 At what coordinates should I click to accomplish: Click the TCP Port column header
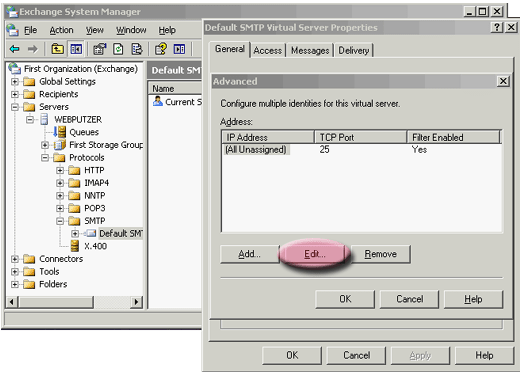360,137
